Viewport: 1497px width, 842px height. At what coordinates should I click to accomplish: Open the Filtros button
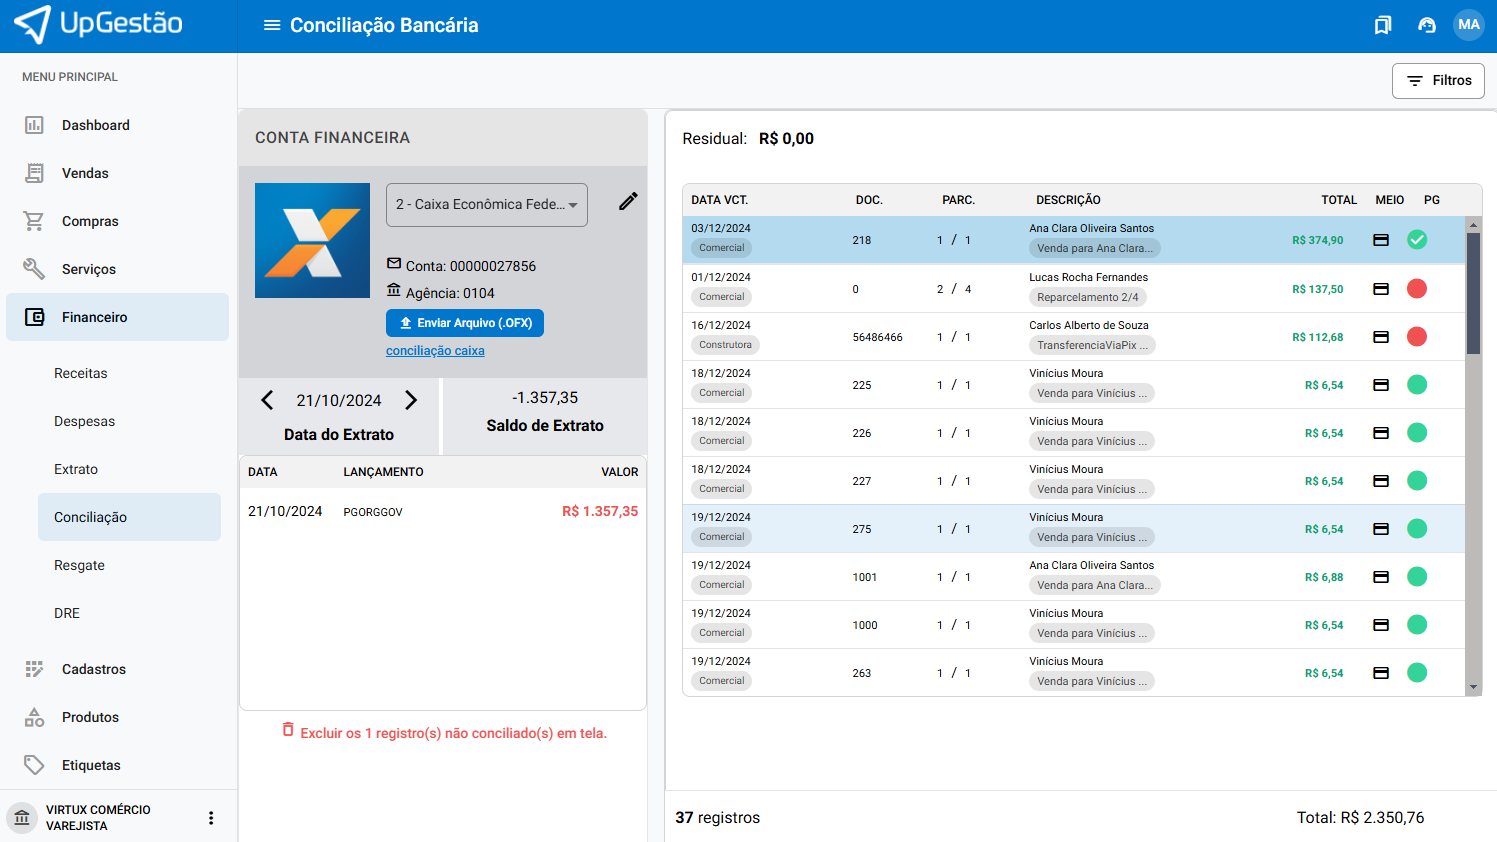coord(1438,81)
